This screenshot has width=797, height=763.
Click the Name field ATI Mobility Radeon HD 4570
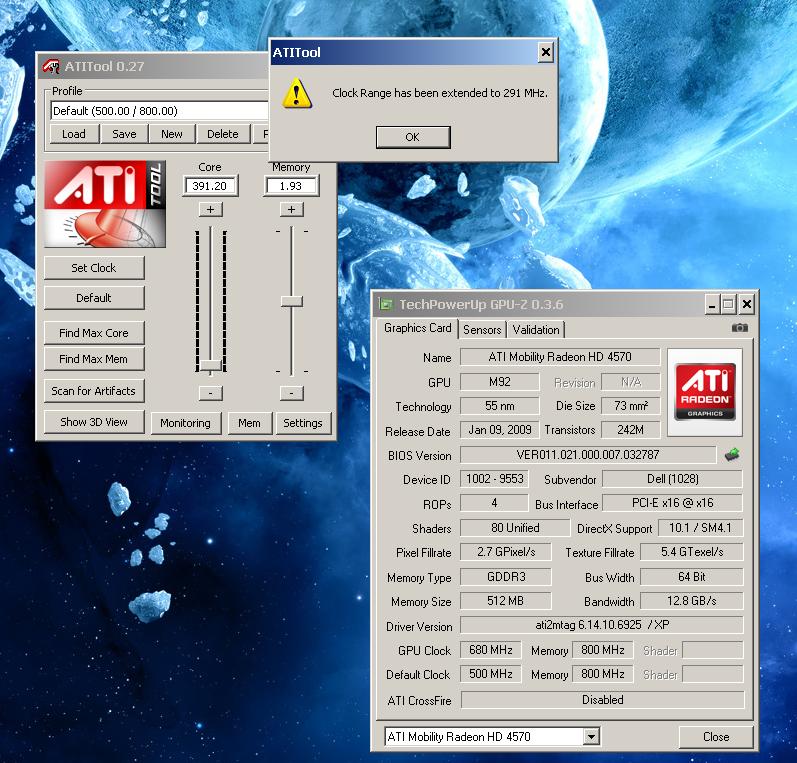(x=560, y=357)
